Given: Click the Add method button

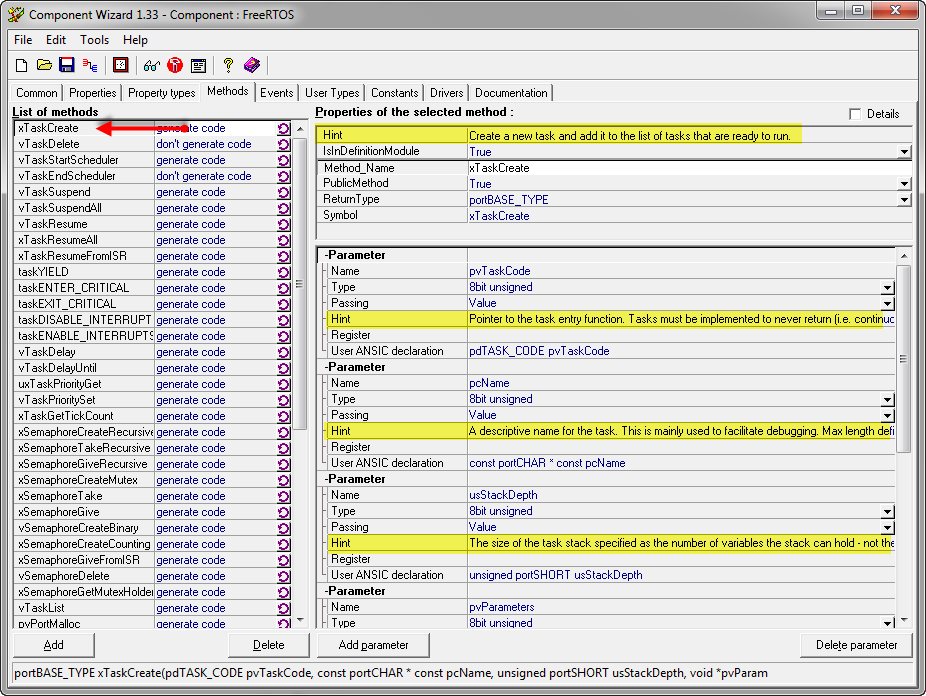Looking at the screenshot, I should click(x=54, y=645).
